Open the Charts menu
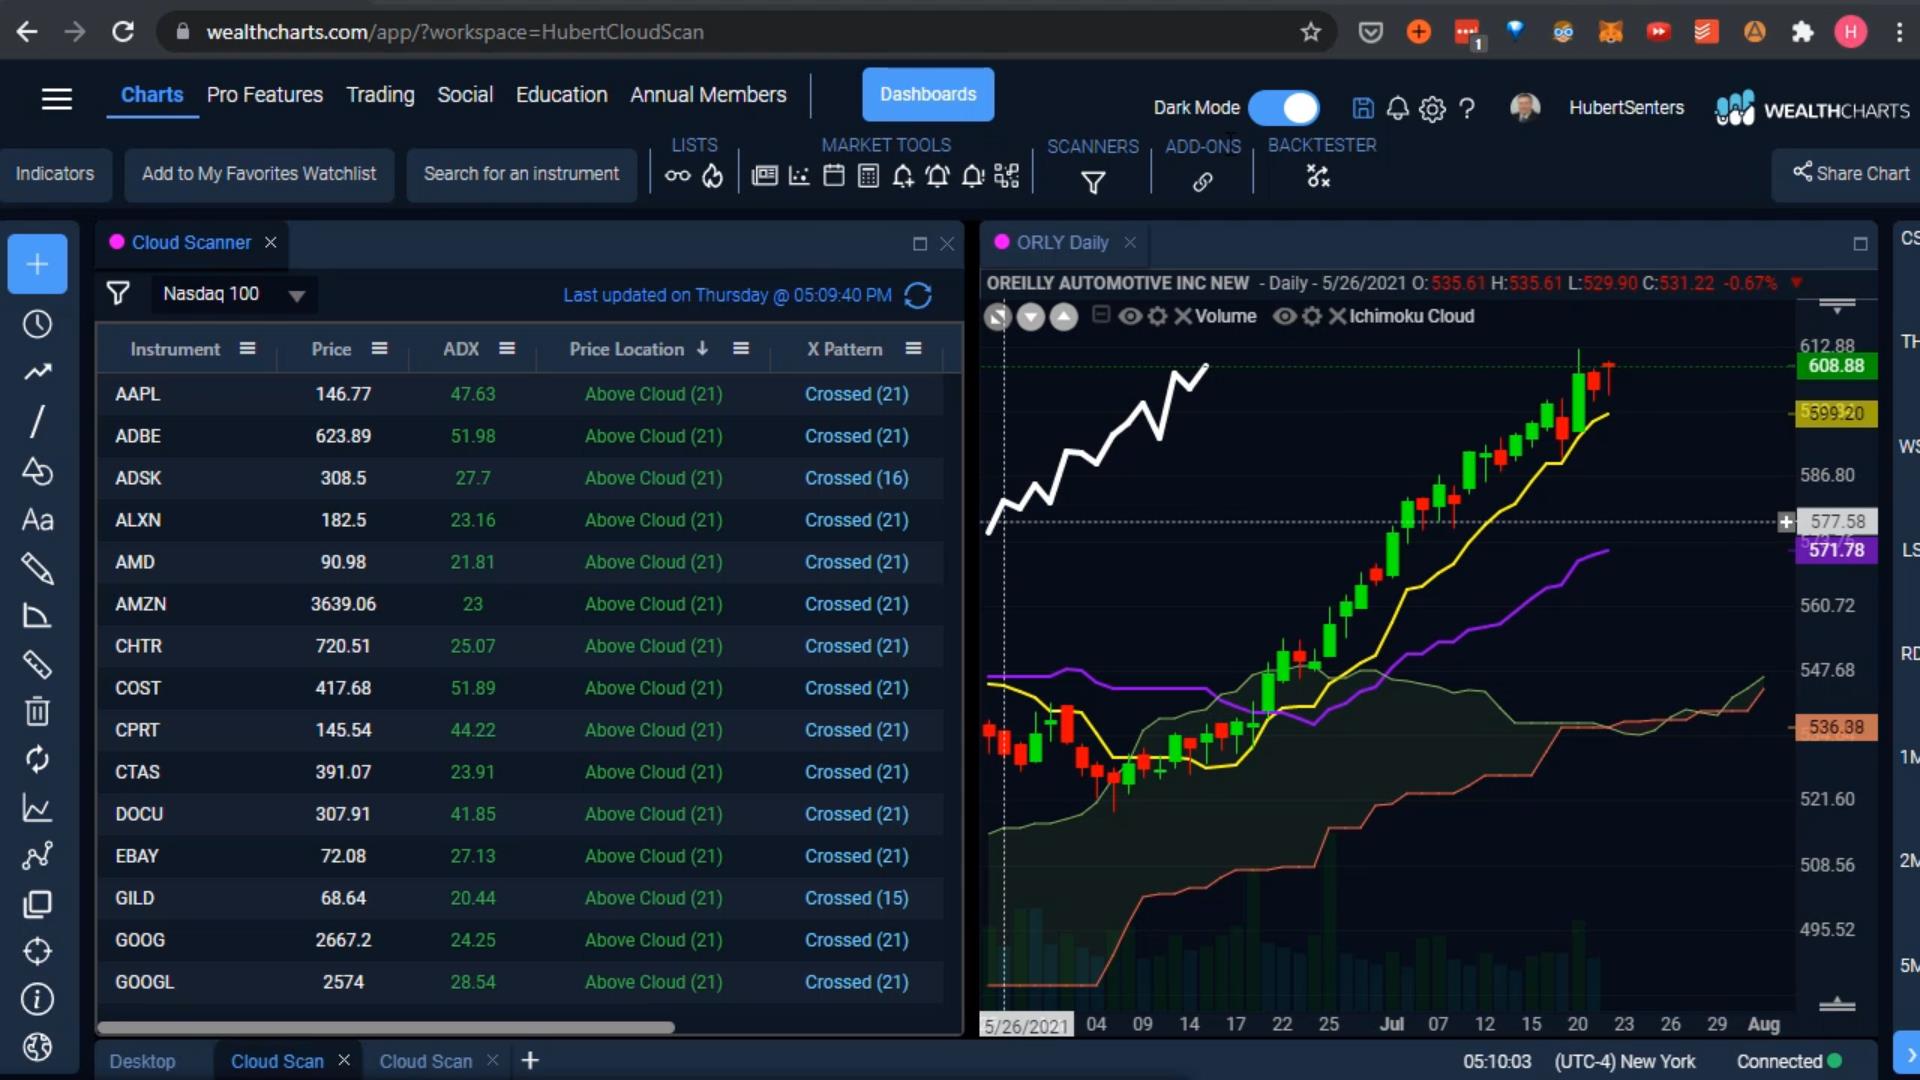Image resolution: width=1920 pixels, height=1080 pixels. [152, 95]
